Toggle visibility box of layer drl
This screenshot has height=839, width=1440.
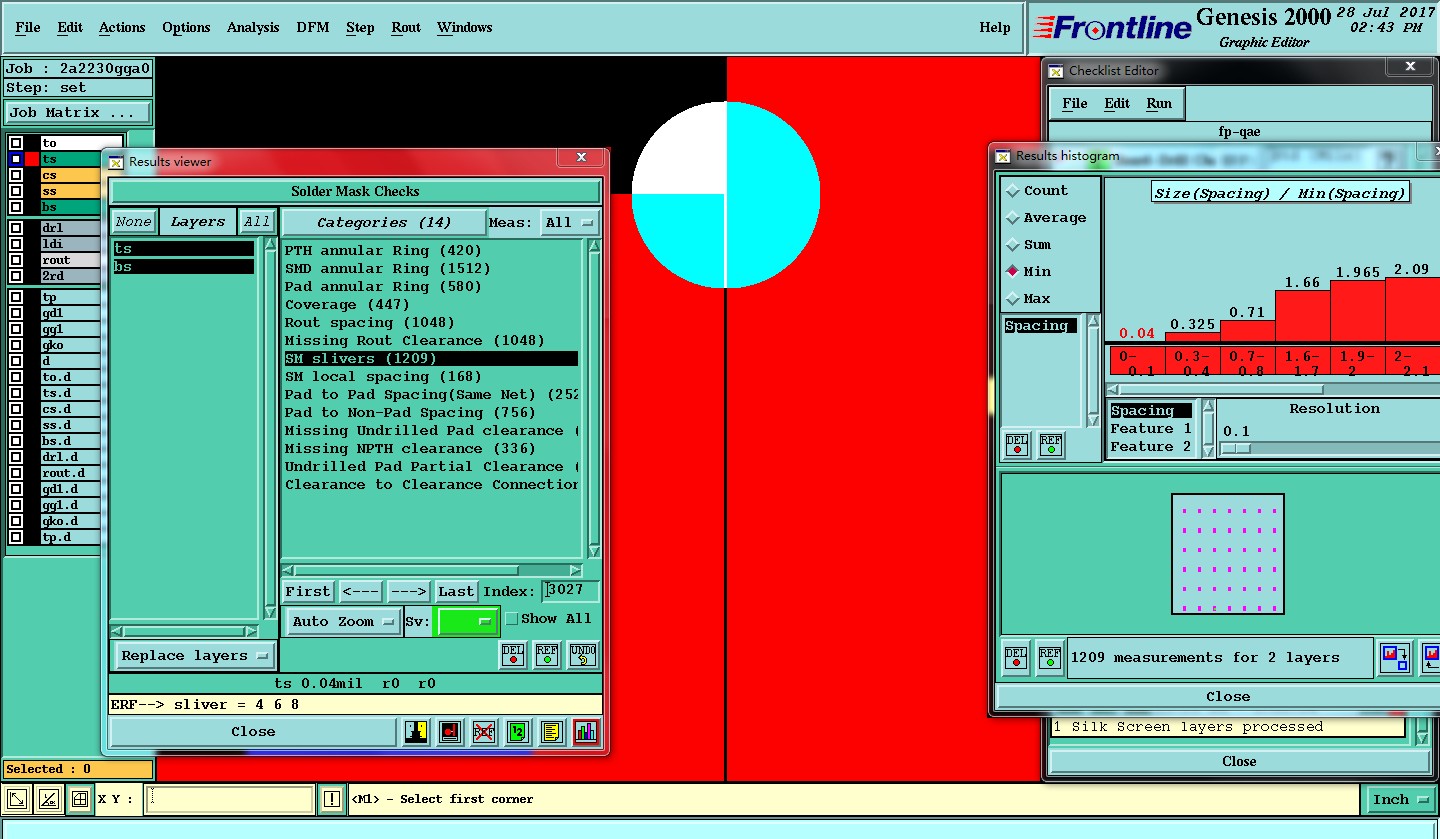pyautogui.click(x=16, y=228)
